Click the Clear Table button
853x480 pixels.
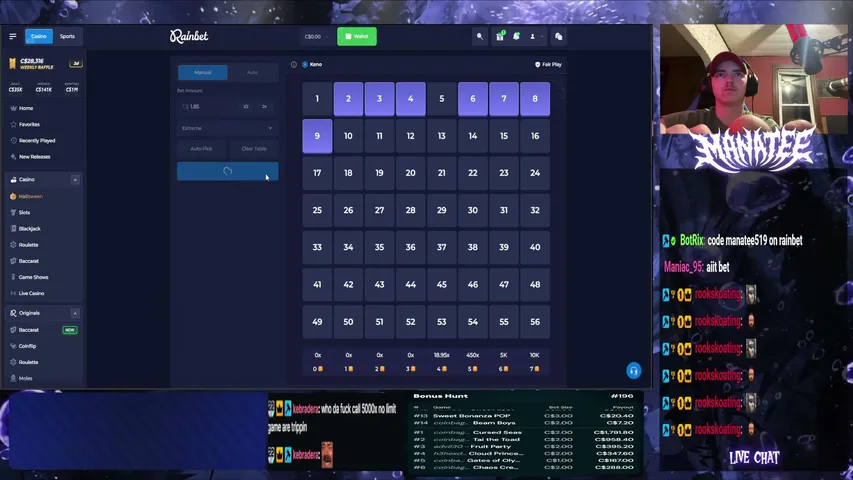tap(254, 149)
